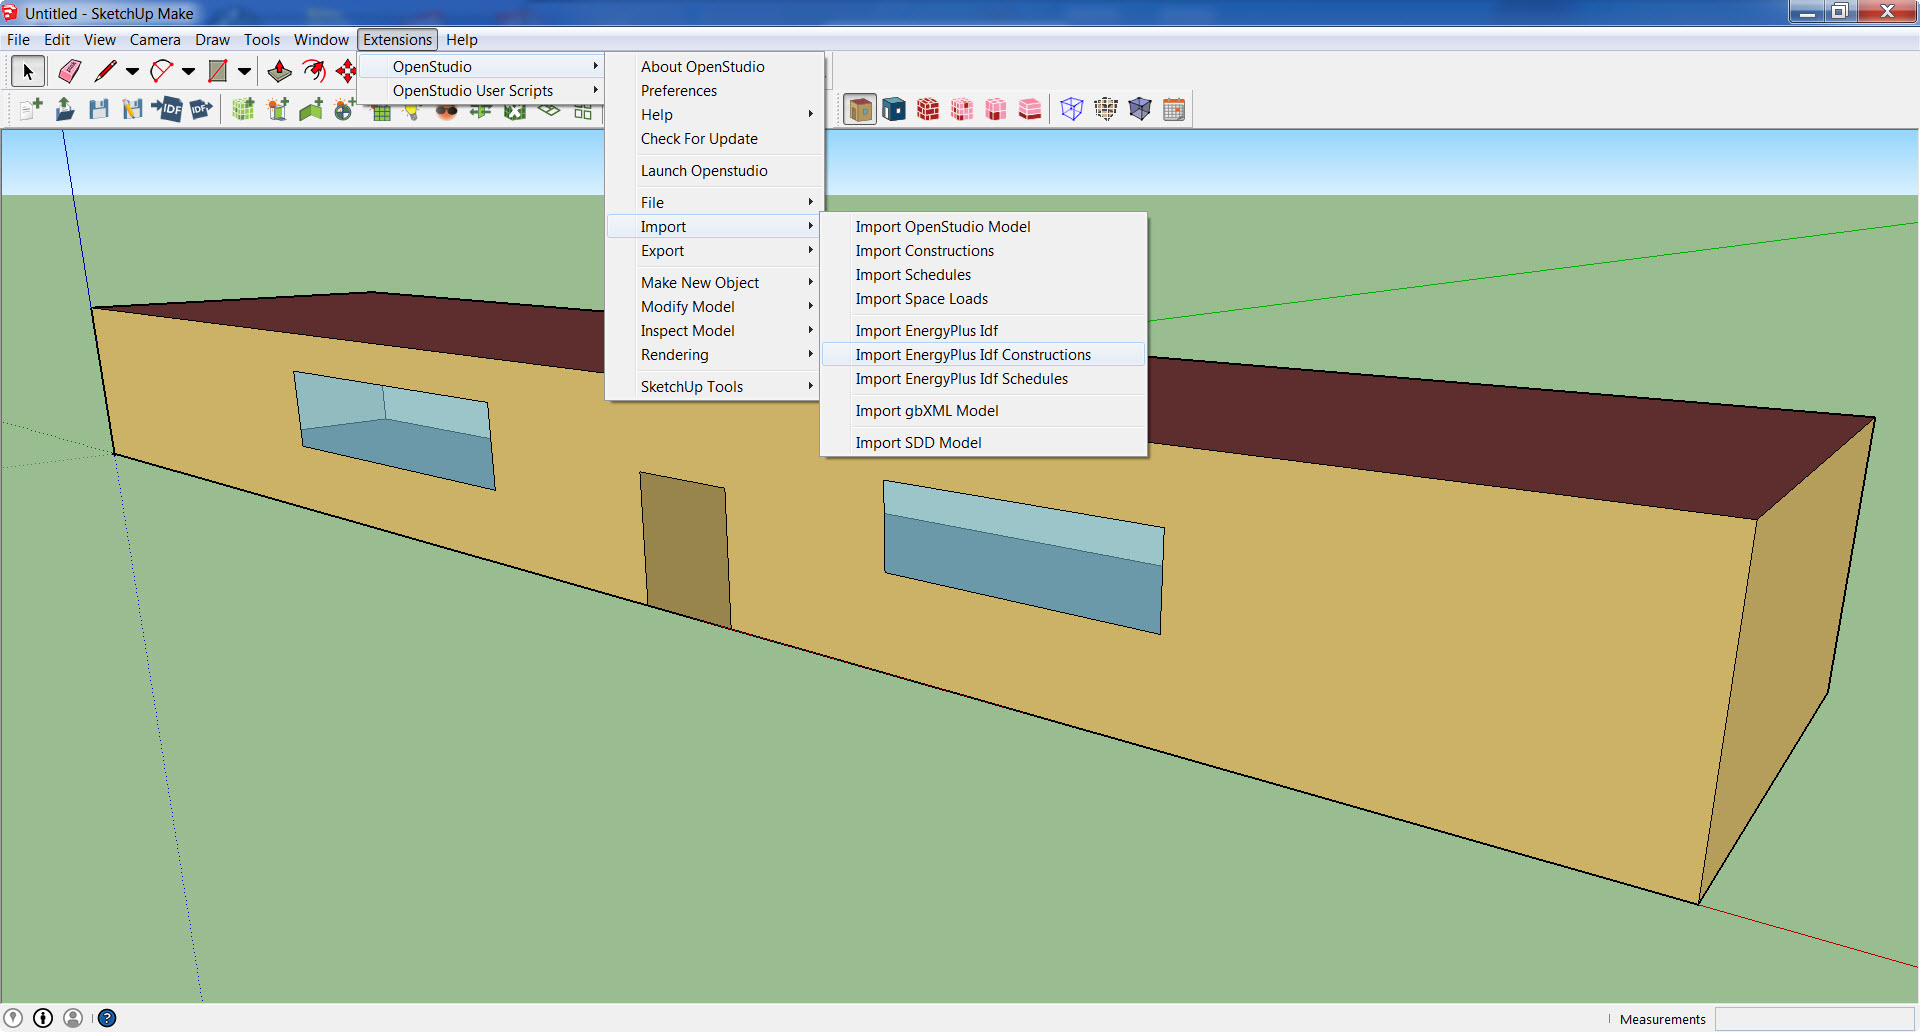
Task: Select the Move tool
Action: pos(347,71)
